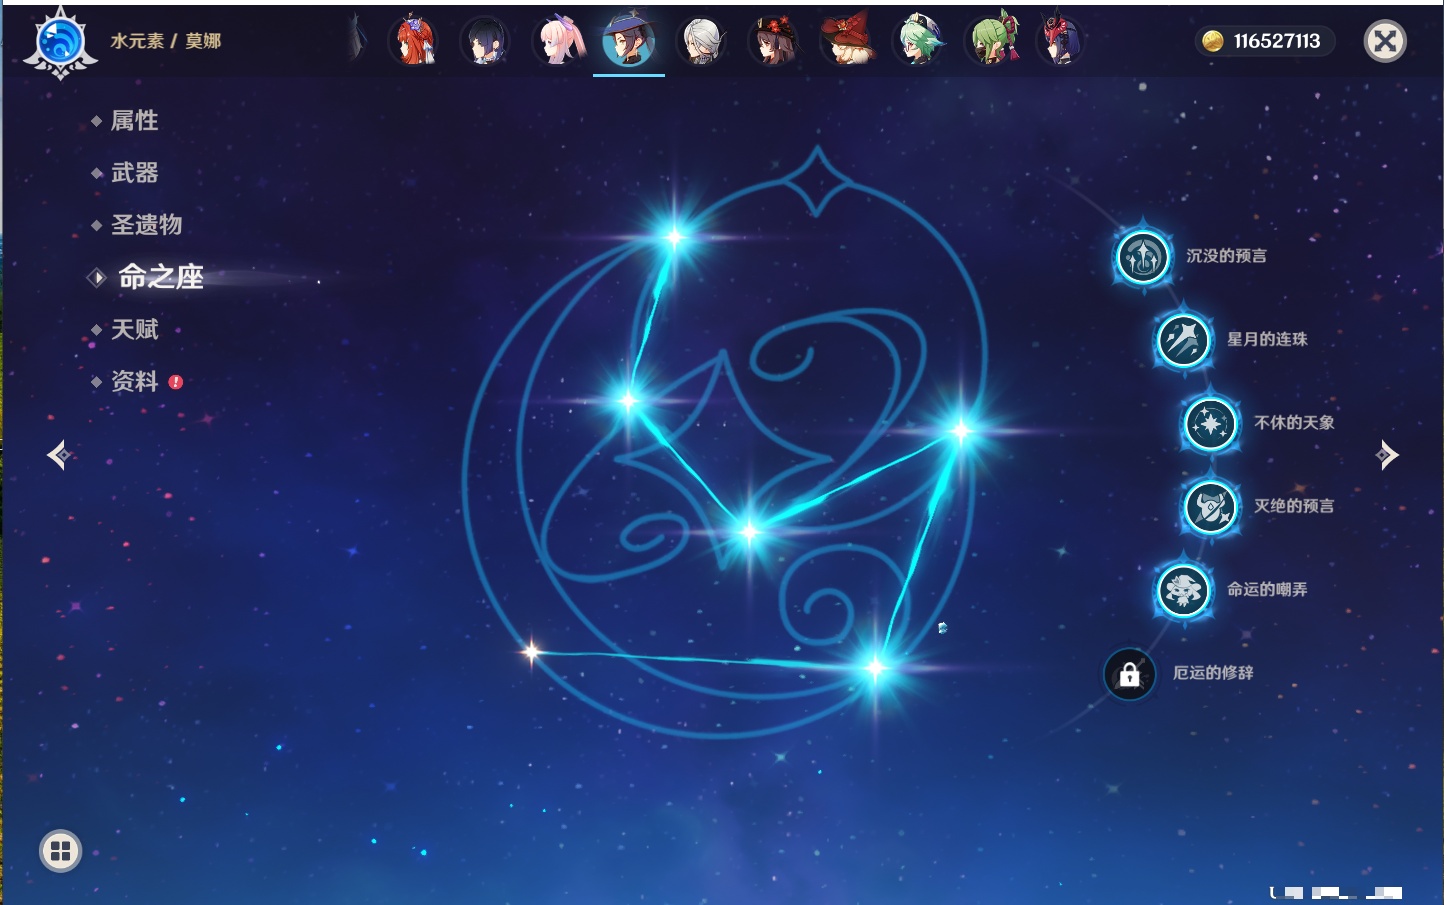Select the portrait with the flower-decorated dark hat
The height and width of the screenshot is (905, 1444).
pos(774,41)
